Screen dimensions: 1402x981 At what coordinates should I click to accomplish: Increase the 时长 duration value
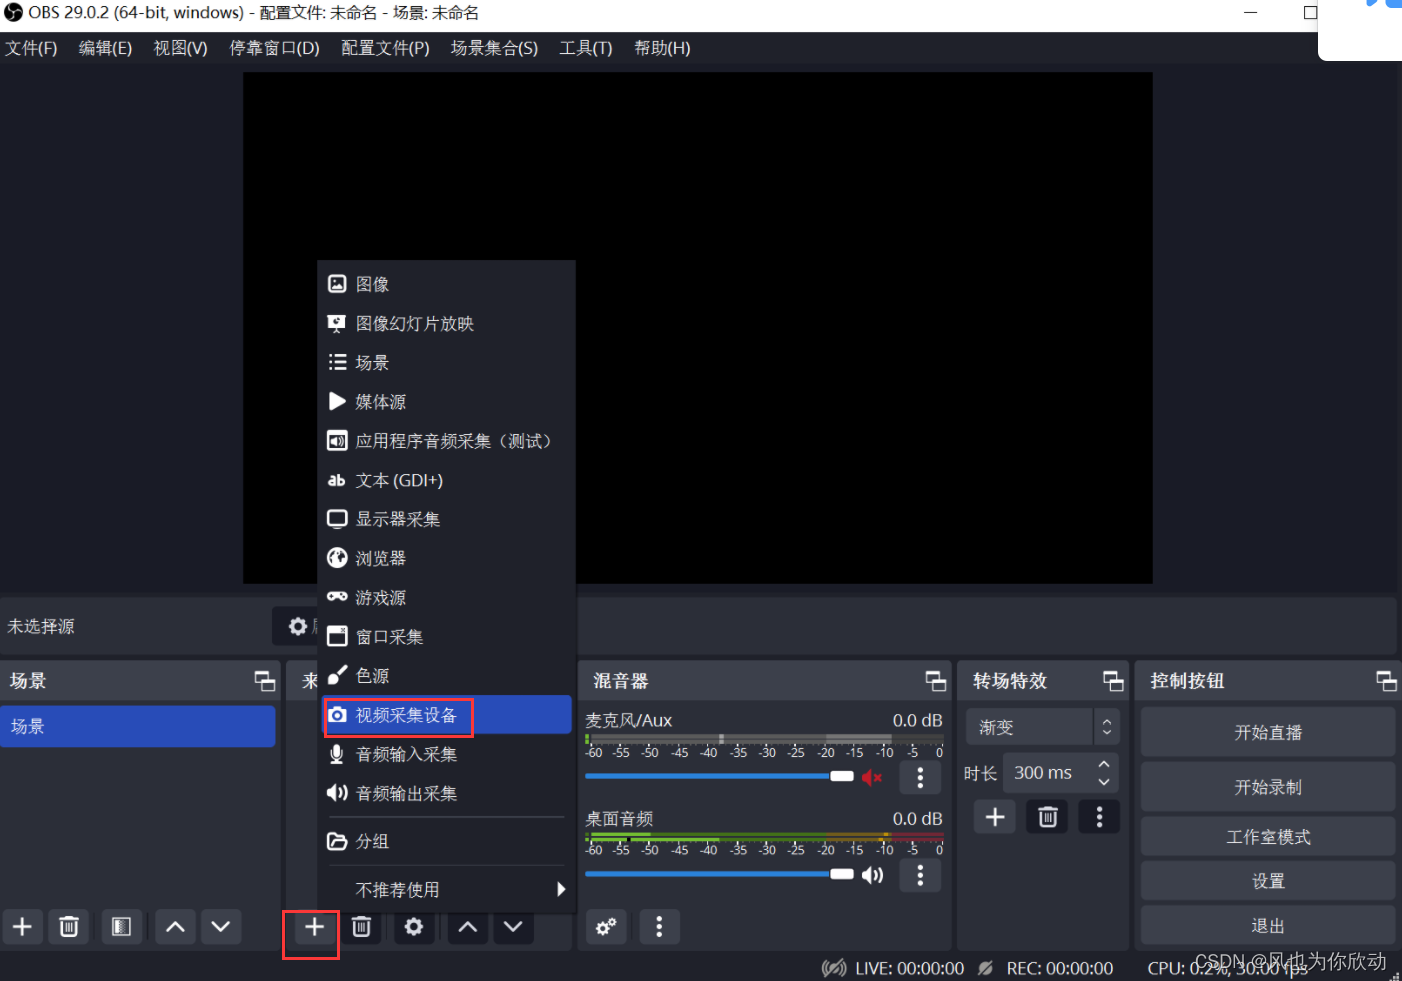(1104, 765)
